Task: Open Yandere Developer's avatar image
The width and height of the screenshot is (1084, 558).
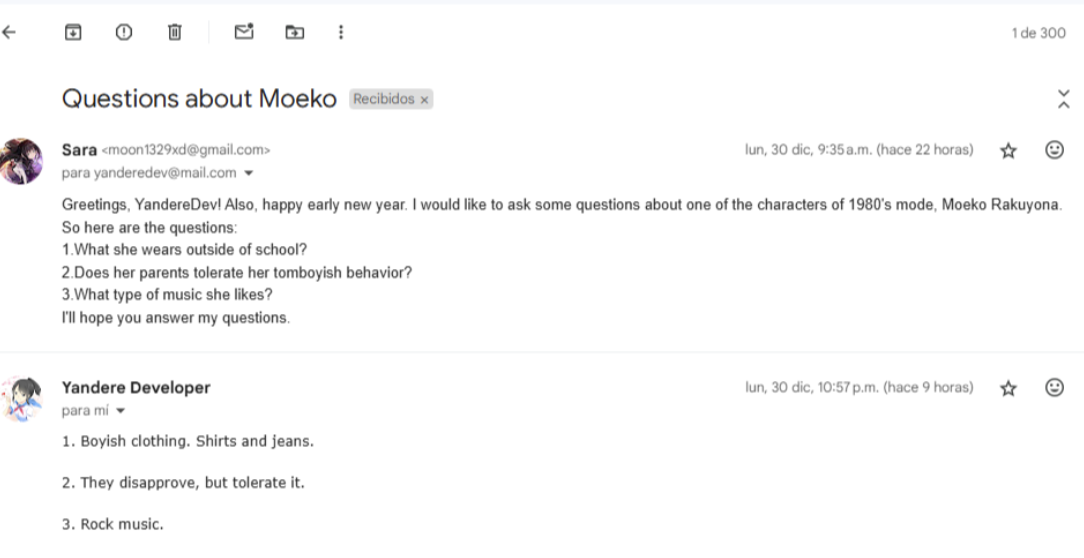Action: pos(23,398)
